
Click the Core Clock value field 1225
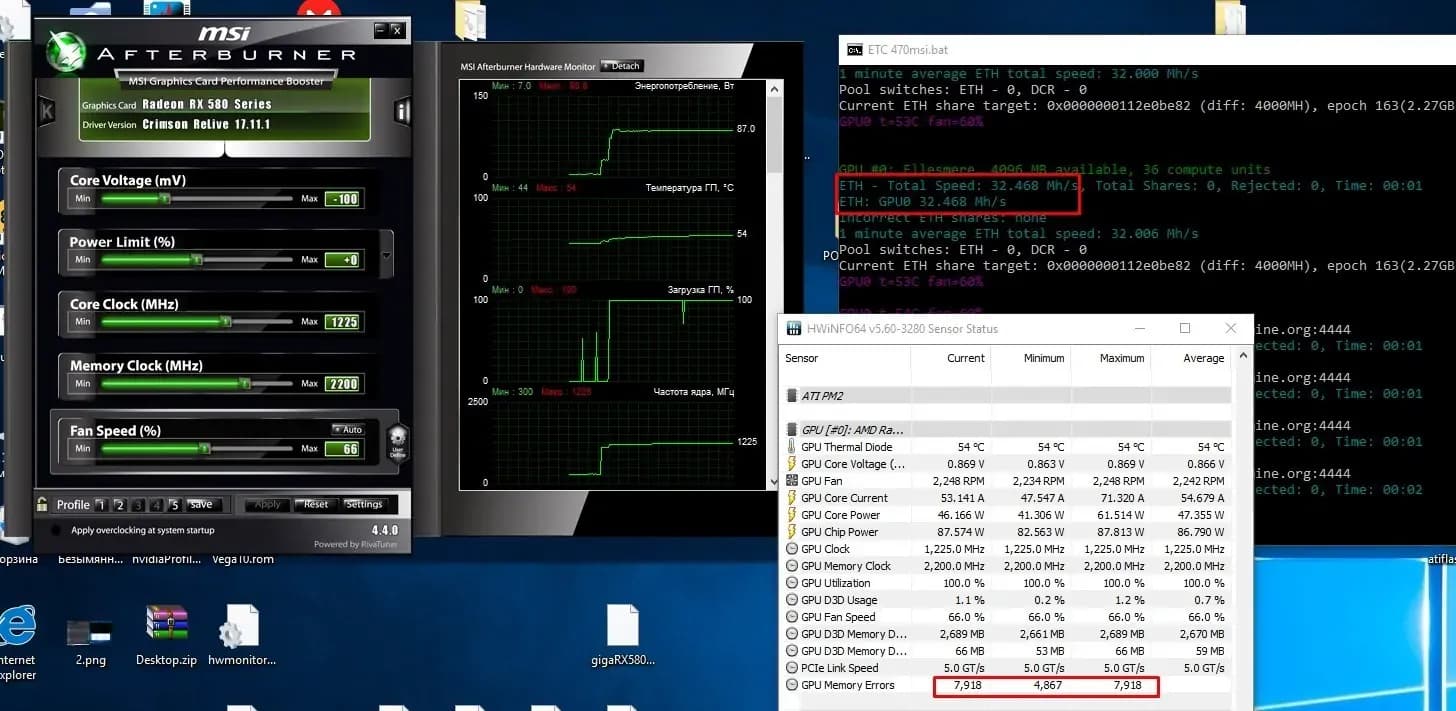point(342,322)
